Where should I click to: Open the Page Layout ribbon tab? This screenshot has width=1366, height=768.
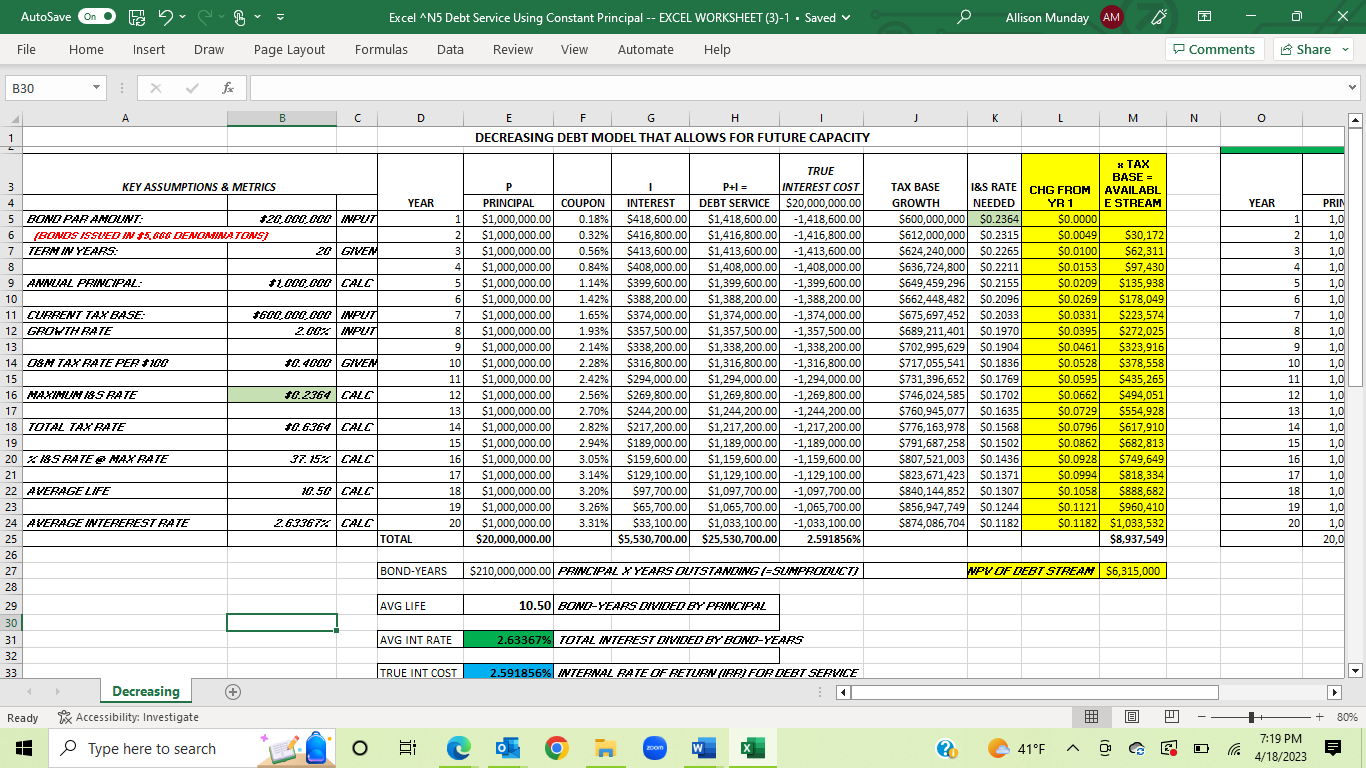coord(289,49)
